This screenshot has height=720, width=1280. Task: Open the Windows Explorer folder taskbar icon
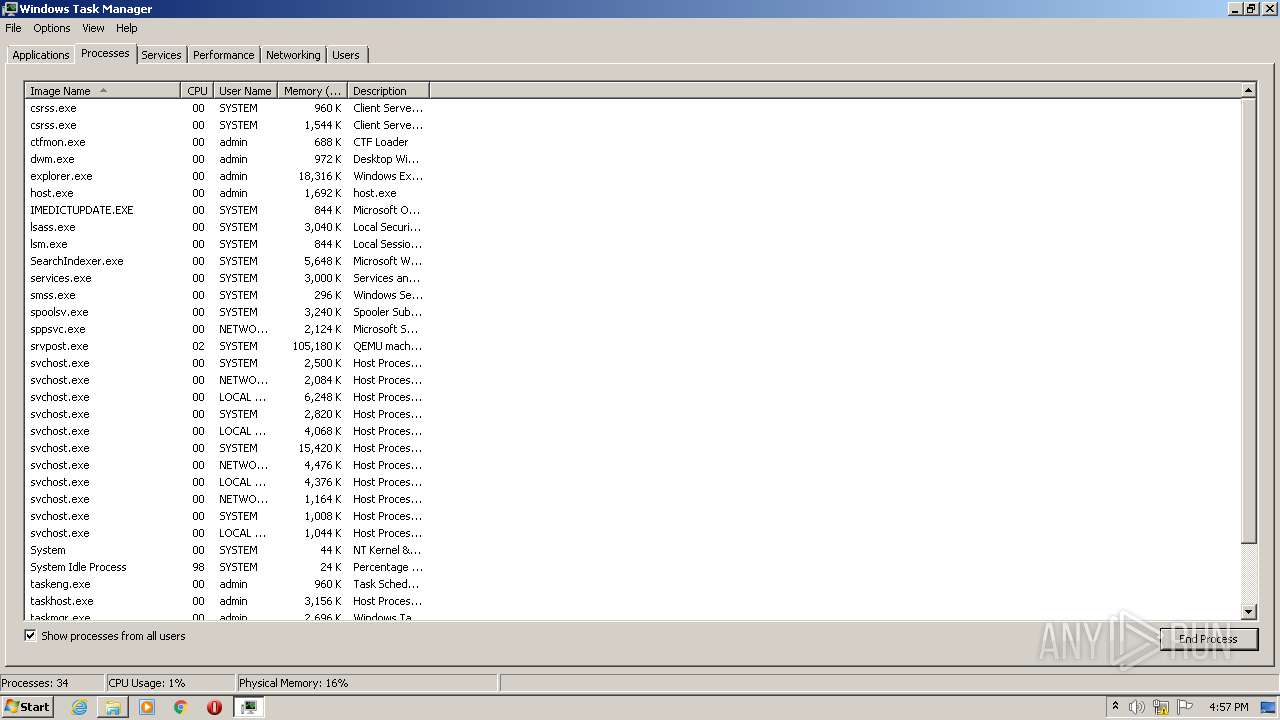point(113,707)
